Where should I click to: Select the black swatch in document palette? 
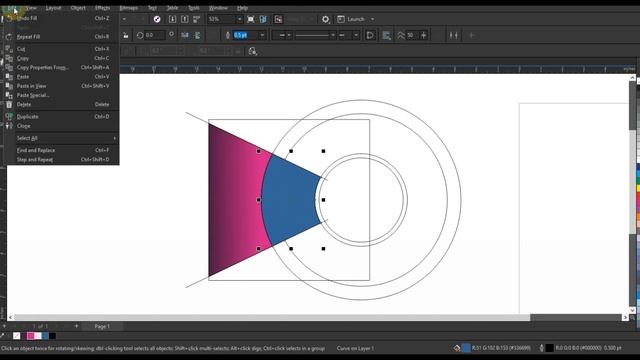(53, 336)
